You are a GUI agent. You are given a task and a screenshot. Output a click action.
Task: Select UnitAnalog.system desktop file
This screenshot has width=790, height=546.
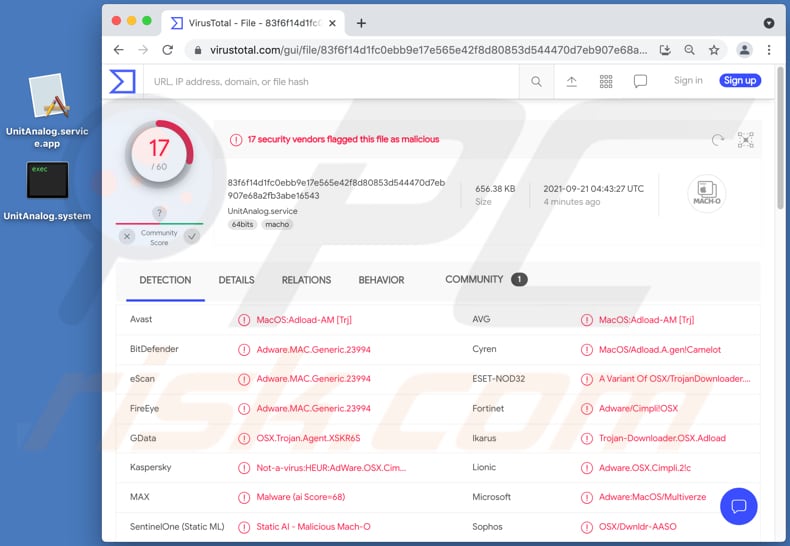click(x=47, y=191)
